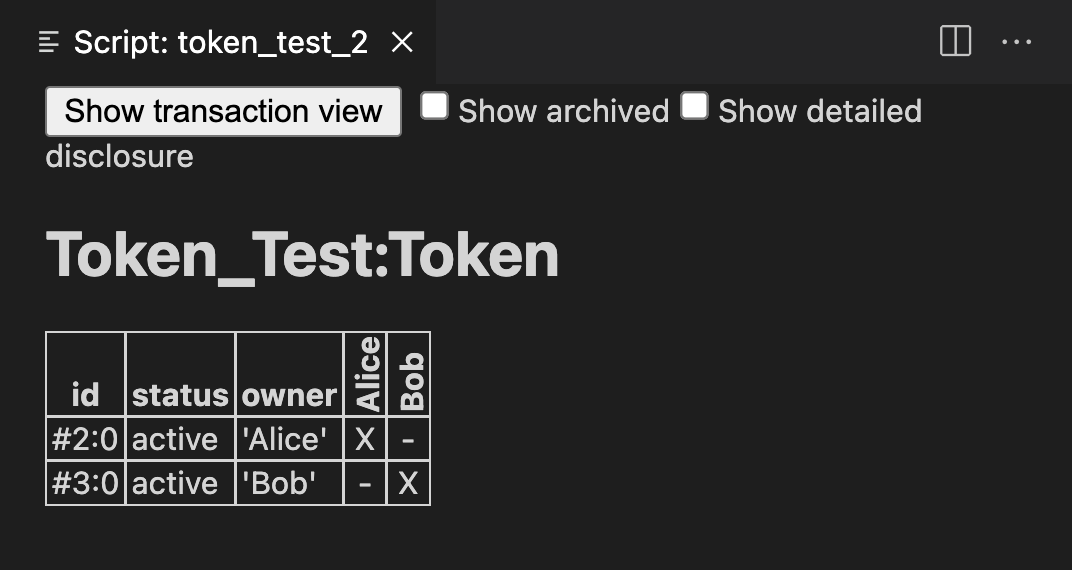Click the Token_Test:Token heading
The height and width of the screenshot is (570, 1072).
click(302, 255)
